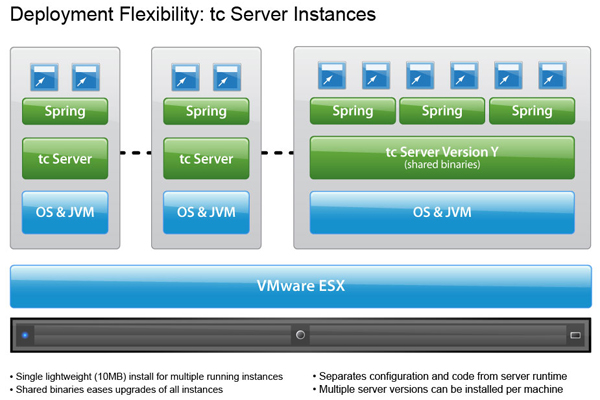
Task: Click the second application icon in the leftmost VM box
Action: [86, 77]
